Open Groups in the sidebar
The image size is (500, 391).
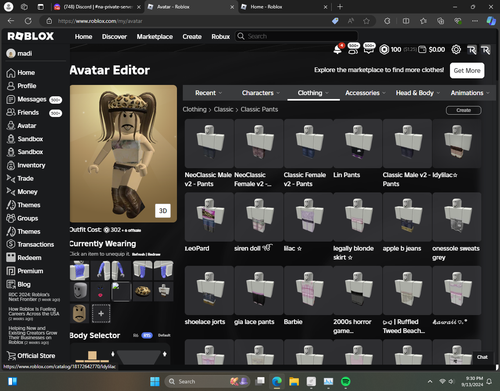click(22, 218)
